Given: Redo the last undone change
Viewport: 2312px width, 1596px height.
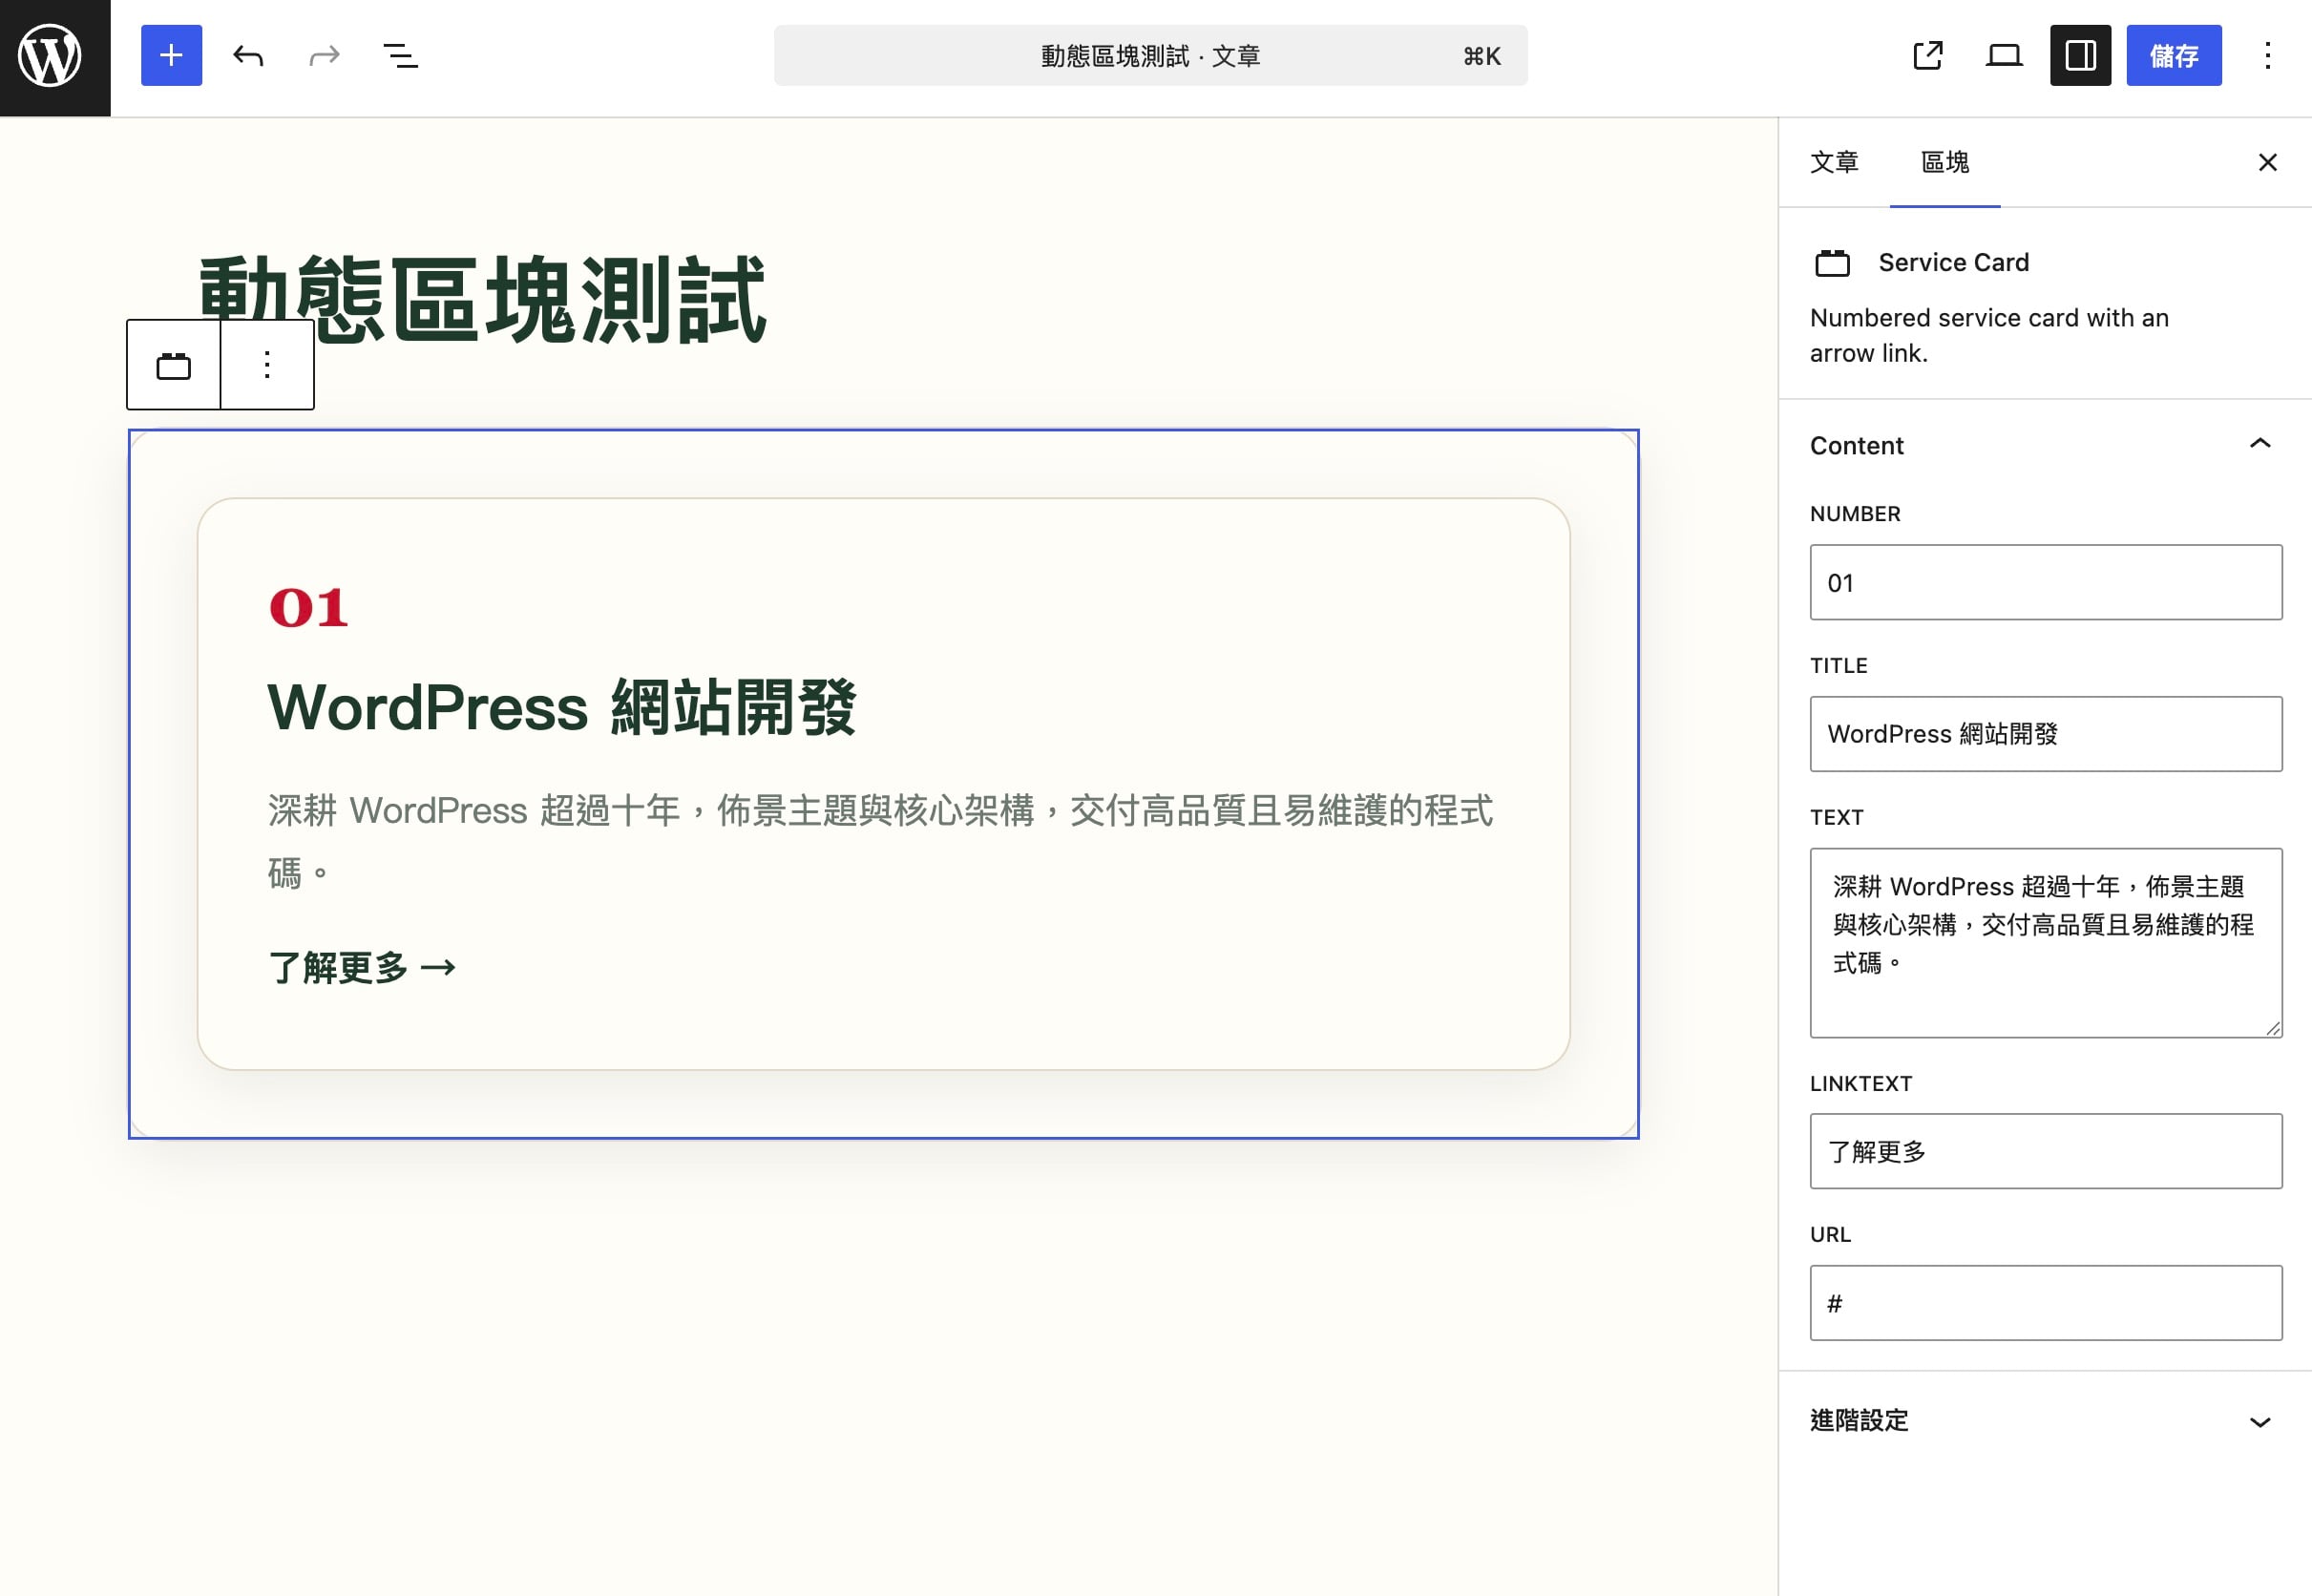Looking at the screenshot, I should [x=324, y=55].
